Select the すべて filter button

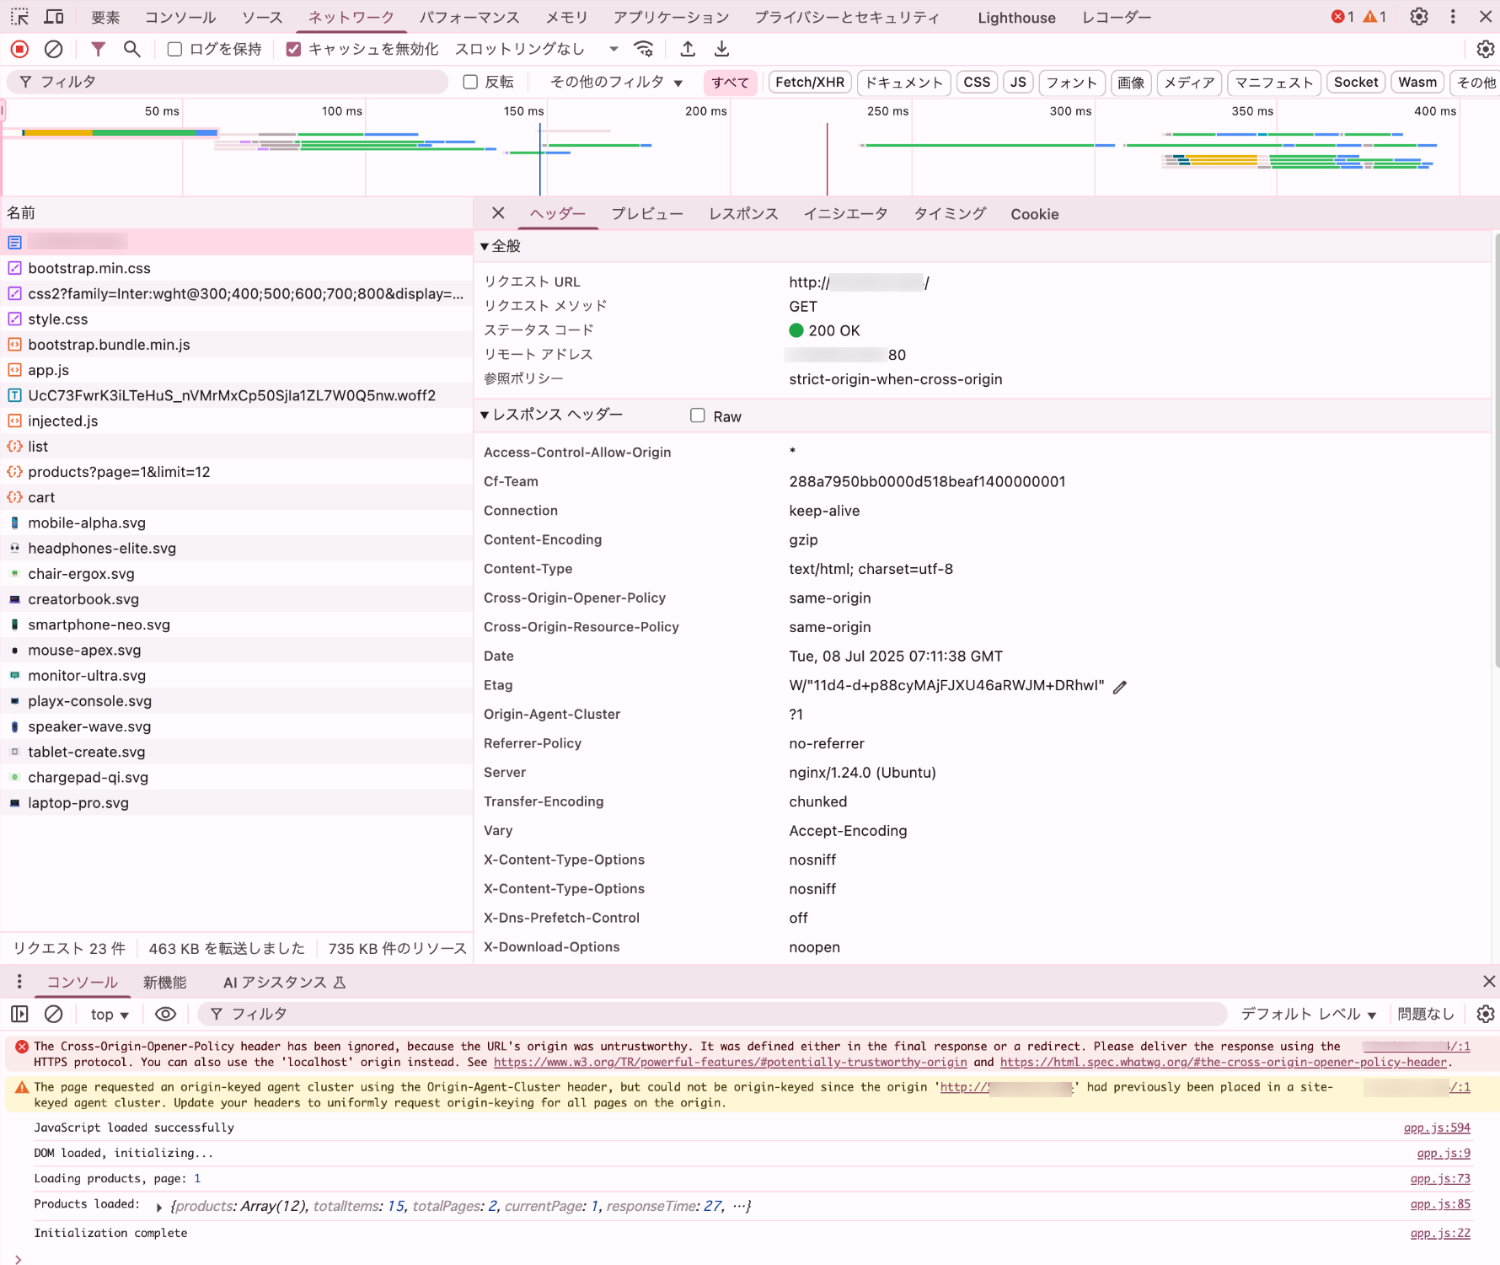coord(730,82)
